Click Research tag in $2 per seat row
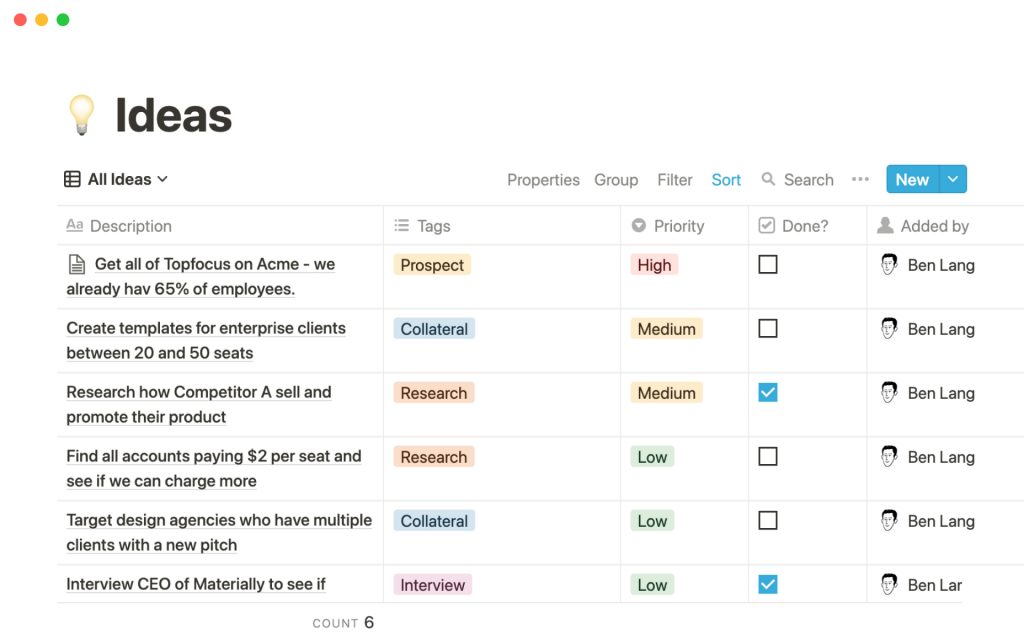Image resolution: width=1024 pixels, height=640 pixels. point(434,456)
